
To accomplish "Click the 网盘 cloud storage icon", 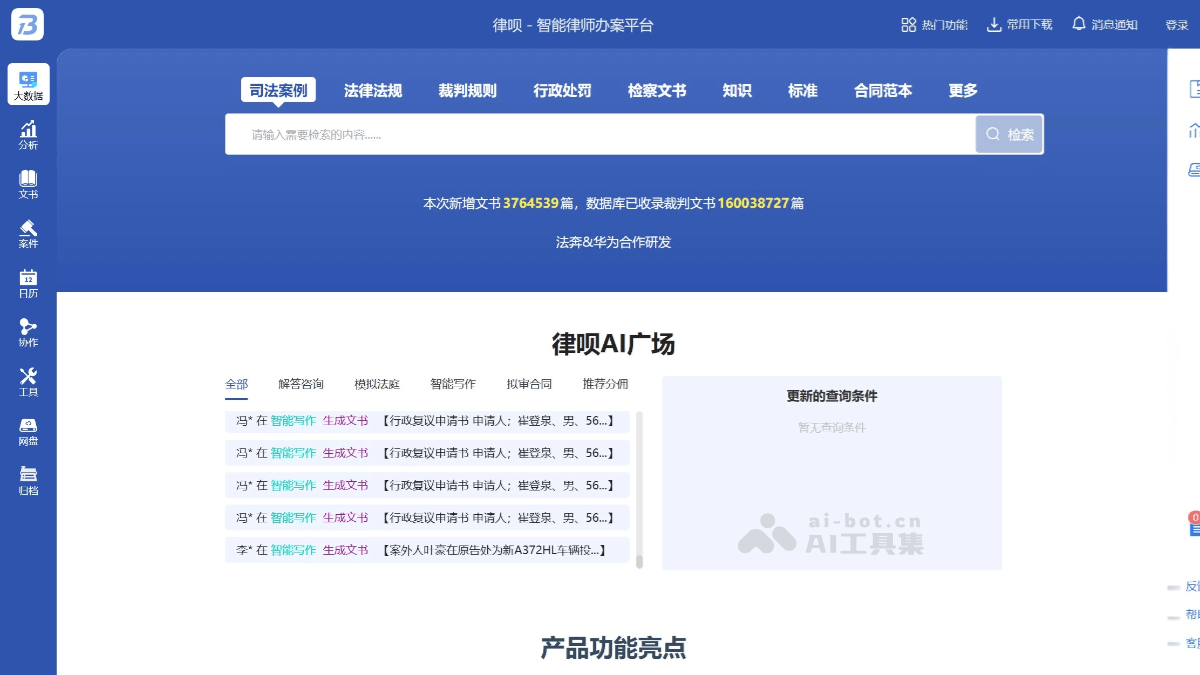I will coord(27,432).
